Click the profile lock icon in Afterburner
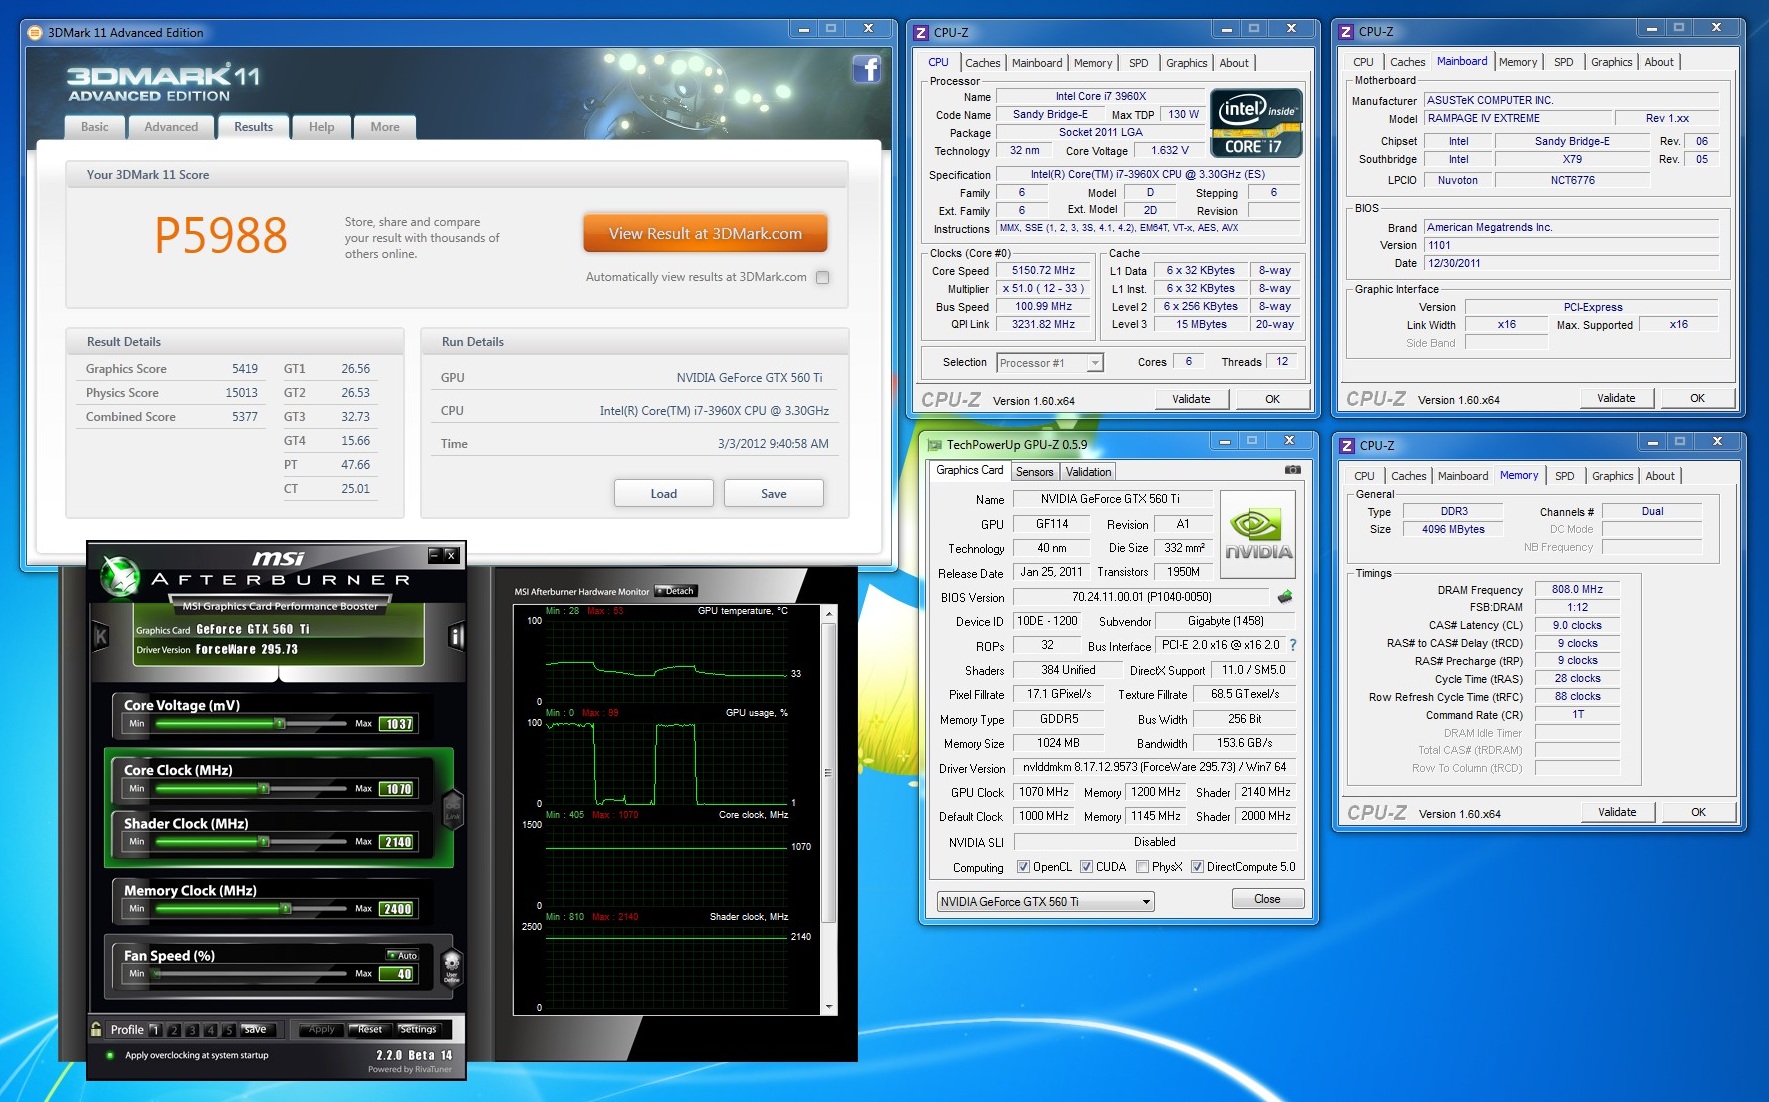Screen dimensions: 1769x1102 point(96,1028)
